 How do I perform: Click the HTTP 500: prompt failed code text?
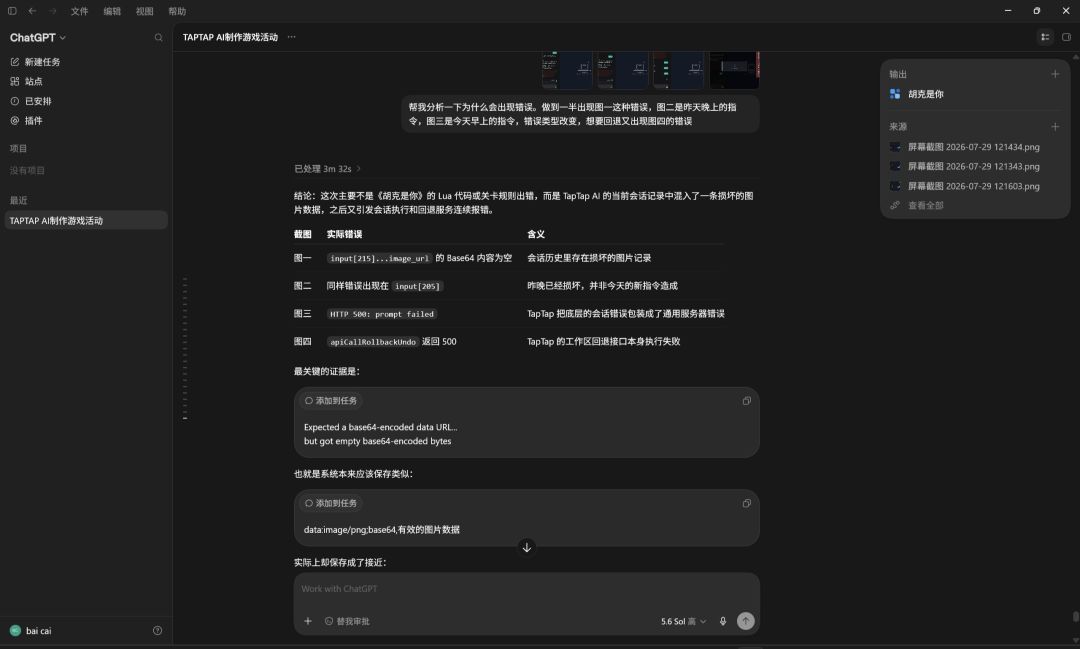click(x=382, y=314)
